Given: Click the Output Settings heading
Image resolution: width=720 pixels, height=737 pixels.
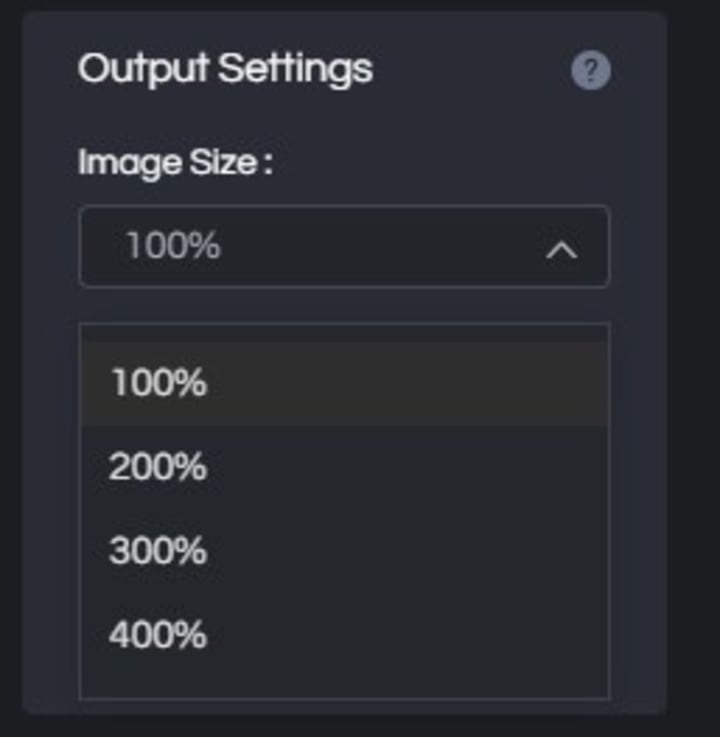Looking at the screenshot, I should pos(225,69).
